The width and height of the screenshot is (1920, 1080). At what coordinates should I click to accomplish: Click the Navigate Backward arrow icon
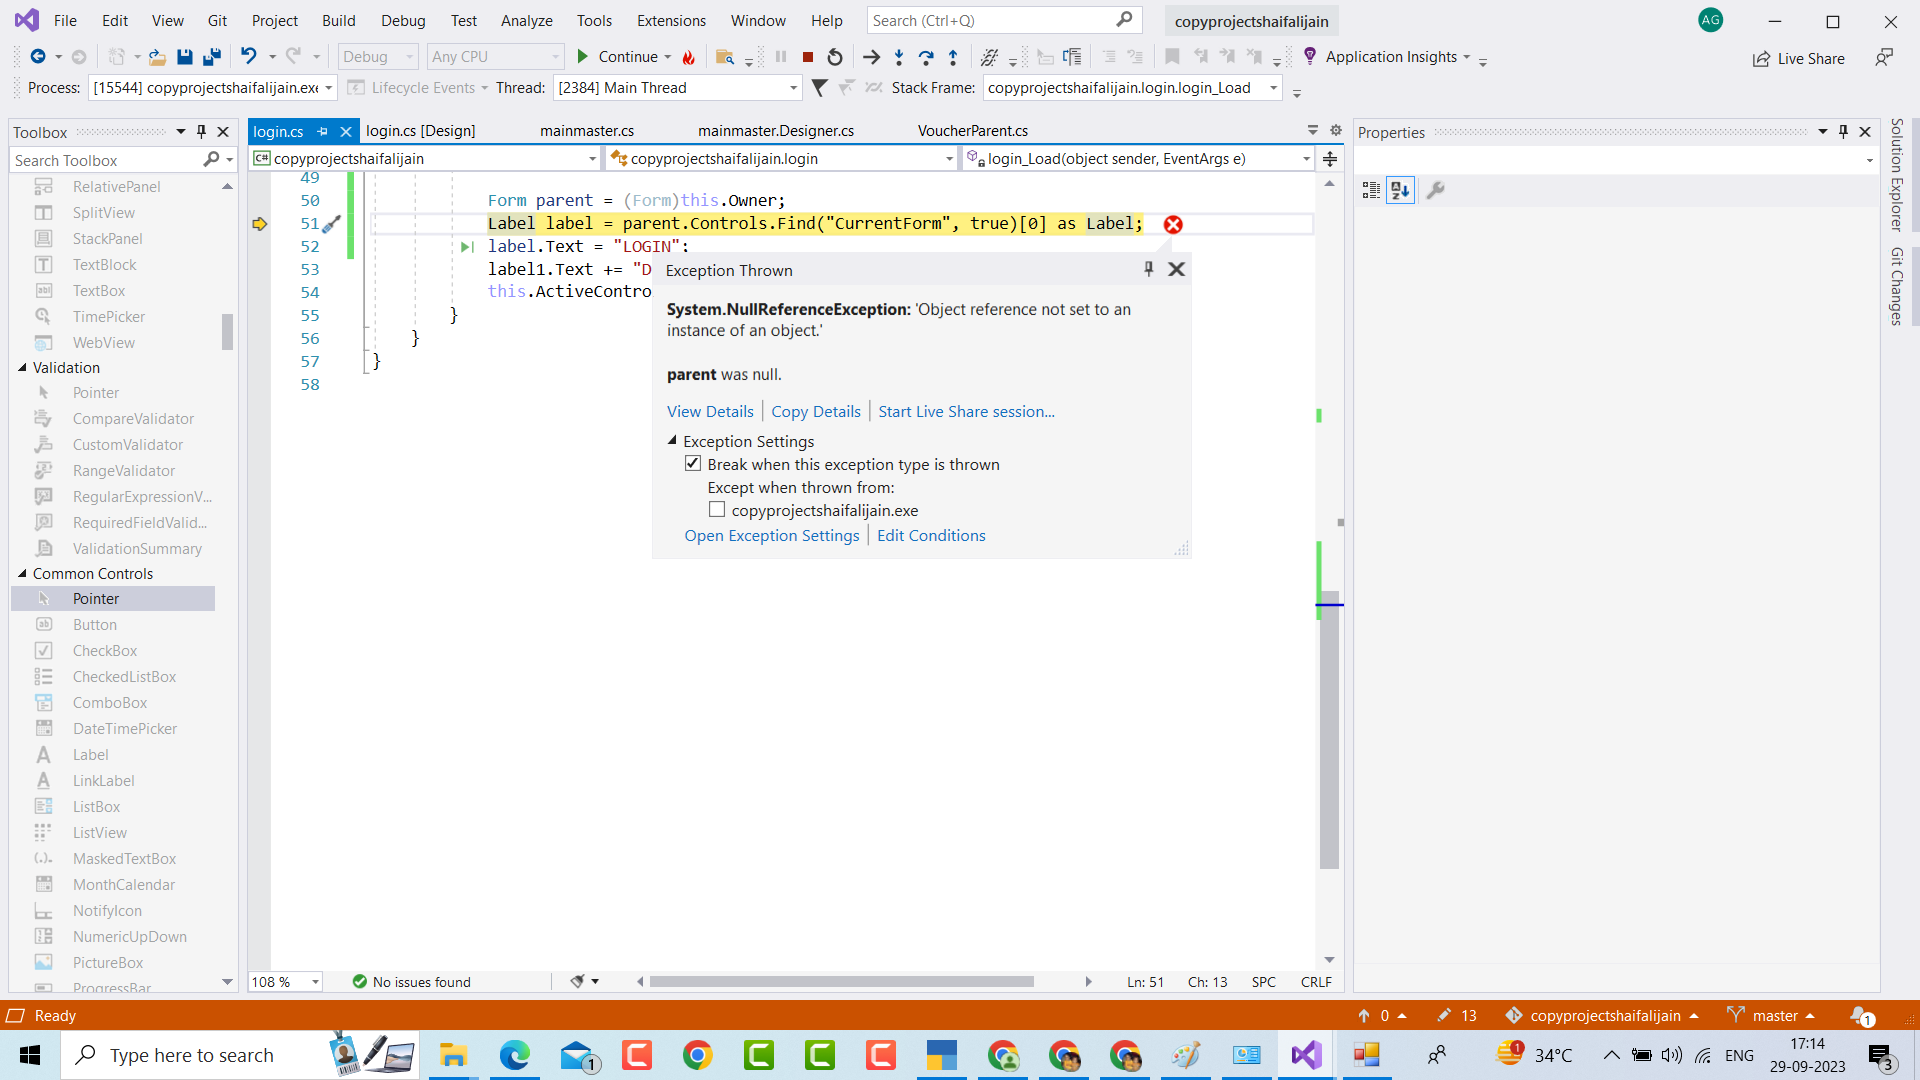[37, 57]
